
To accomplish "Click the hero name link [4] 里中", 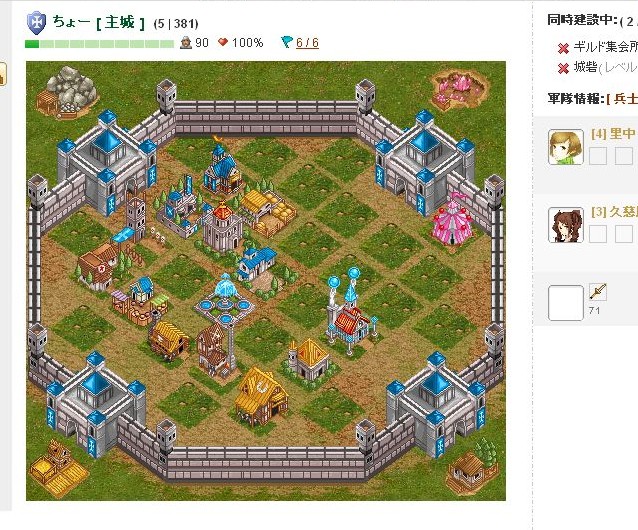I will point(613,133).
